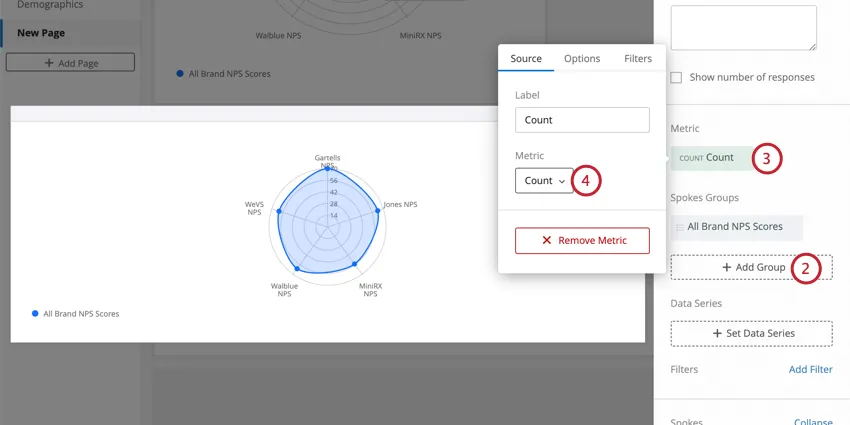Select the Jones NPS data point on the chart
The height and width of the screenshot is (425, 850).
377,211
